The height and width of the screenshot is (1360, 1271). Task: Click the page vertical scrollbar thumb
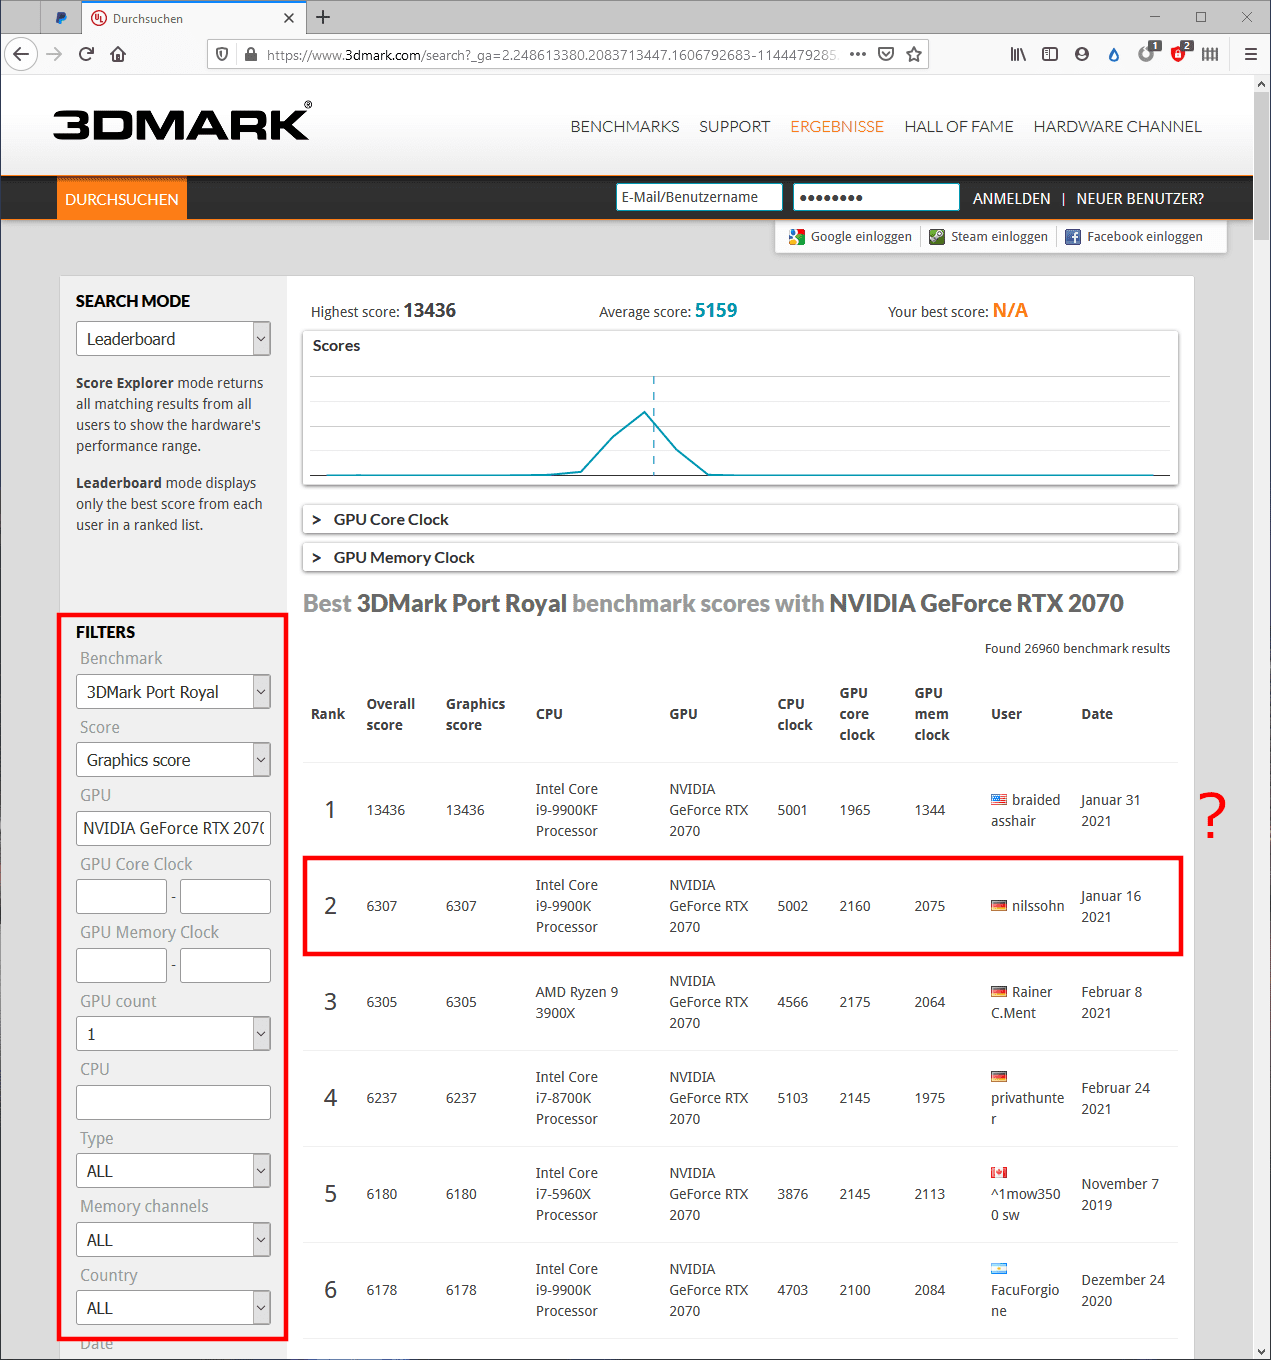coord(1261,168)
